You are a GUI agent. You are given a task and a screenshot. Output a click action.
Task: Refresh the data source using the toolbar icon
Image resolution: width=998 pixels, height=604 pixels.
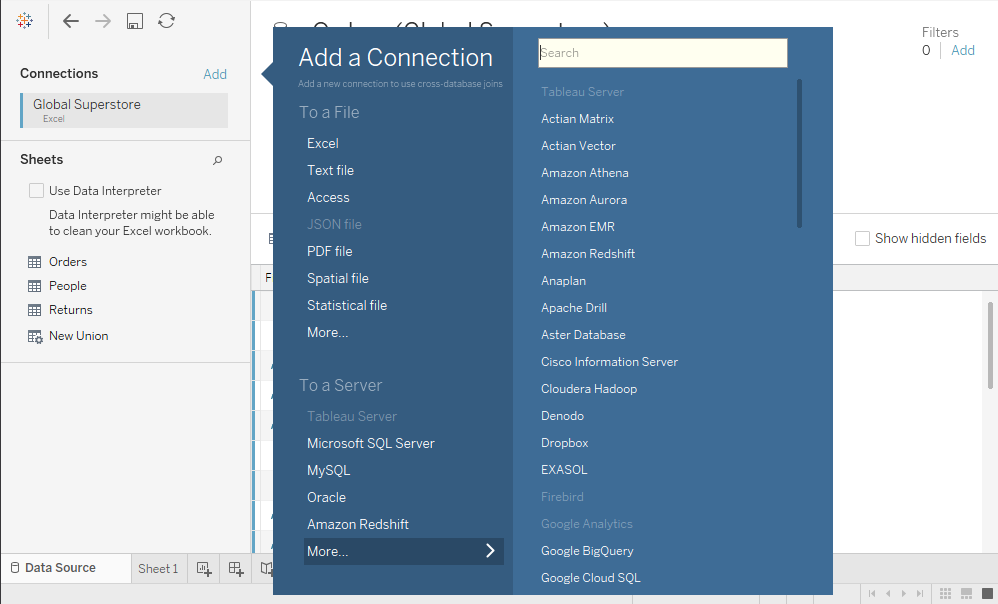pos(166,20)
